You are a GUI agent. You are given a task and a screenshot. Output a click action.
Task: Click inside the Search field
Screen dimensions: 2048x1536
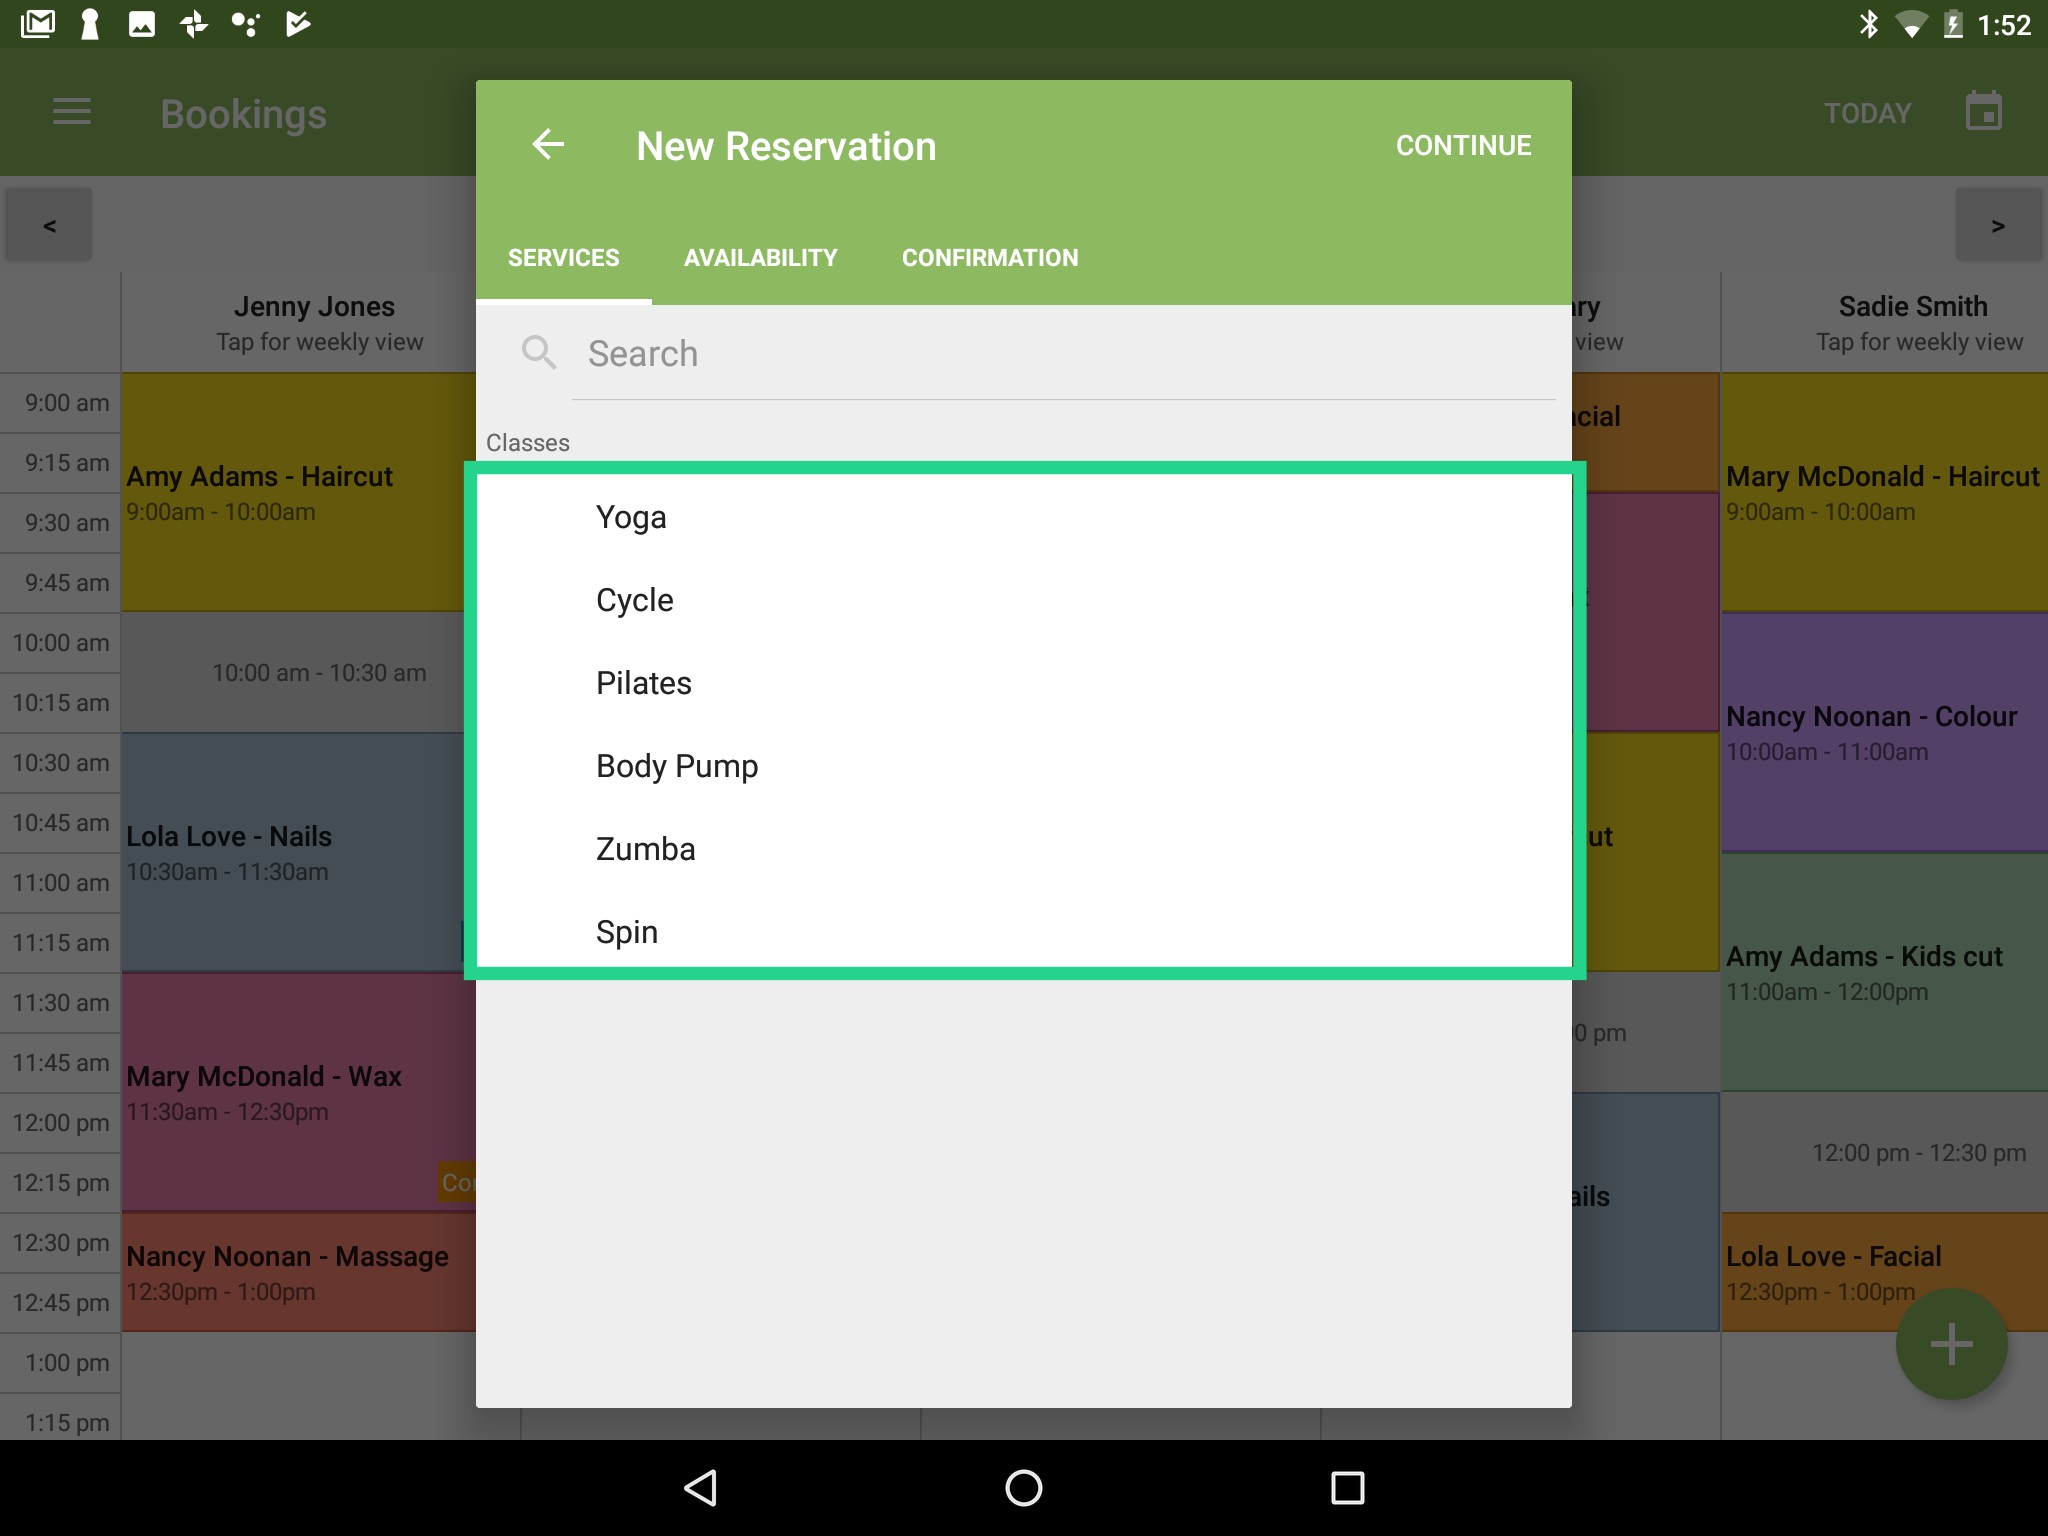click(x=900, y=353)
